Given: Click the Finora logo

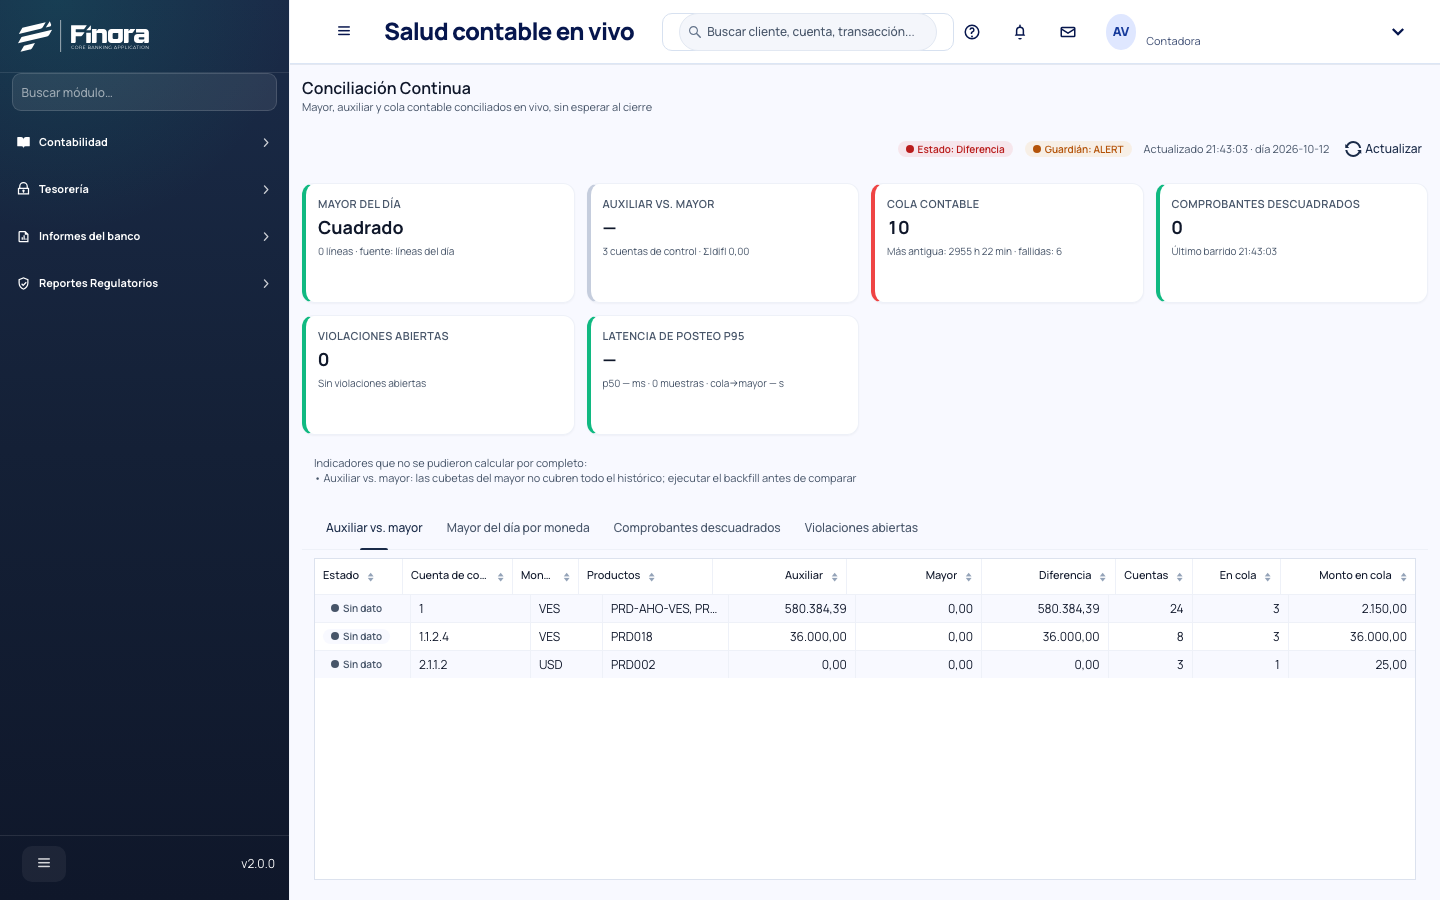Looking at the screenshot, I should 84,36.
